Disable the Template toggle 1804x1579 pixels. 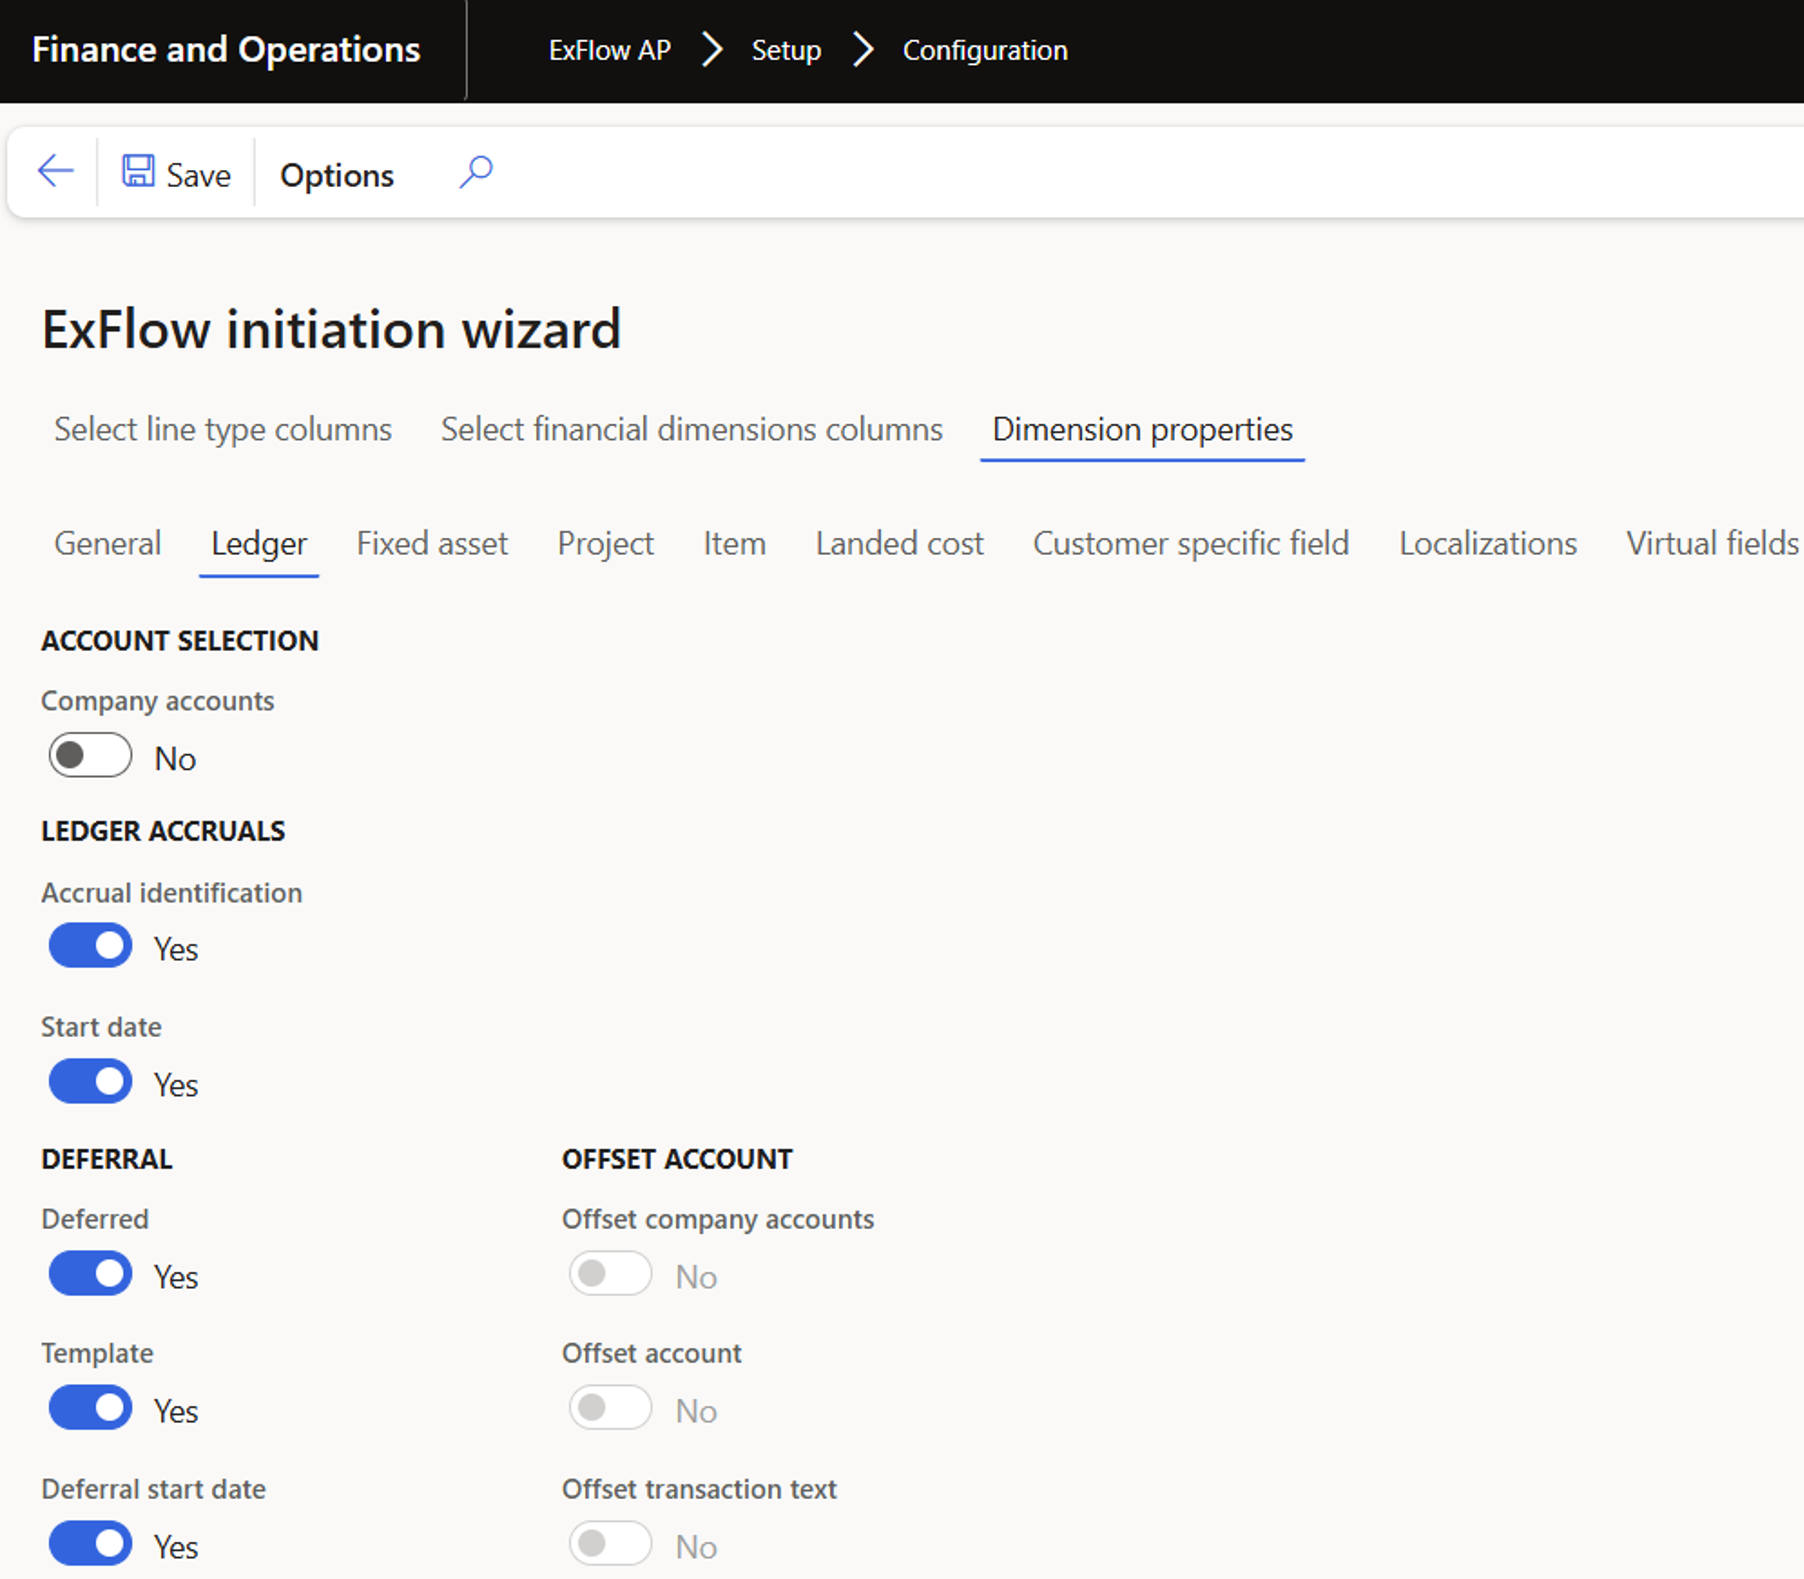pyautogui.click(x=90, y=1408)
